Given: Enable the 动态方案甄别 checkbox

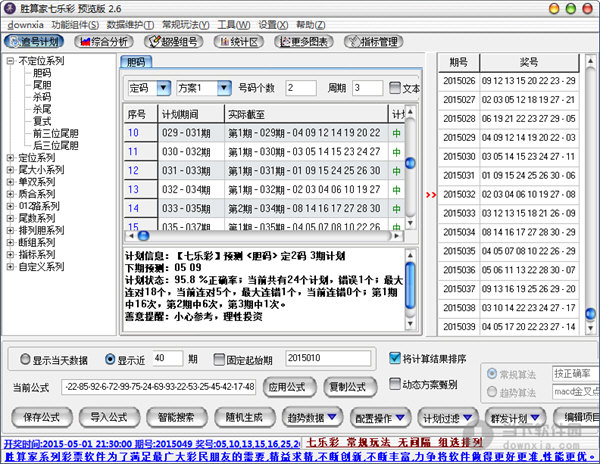Looking at the screenshot, I should click(x=395, y=384).
